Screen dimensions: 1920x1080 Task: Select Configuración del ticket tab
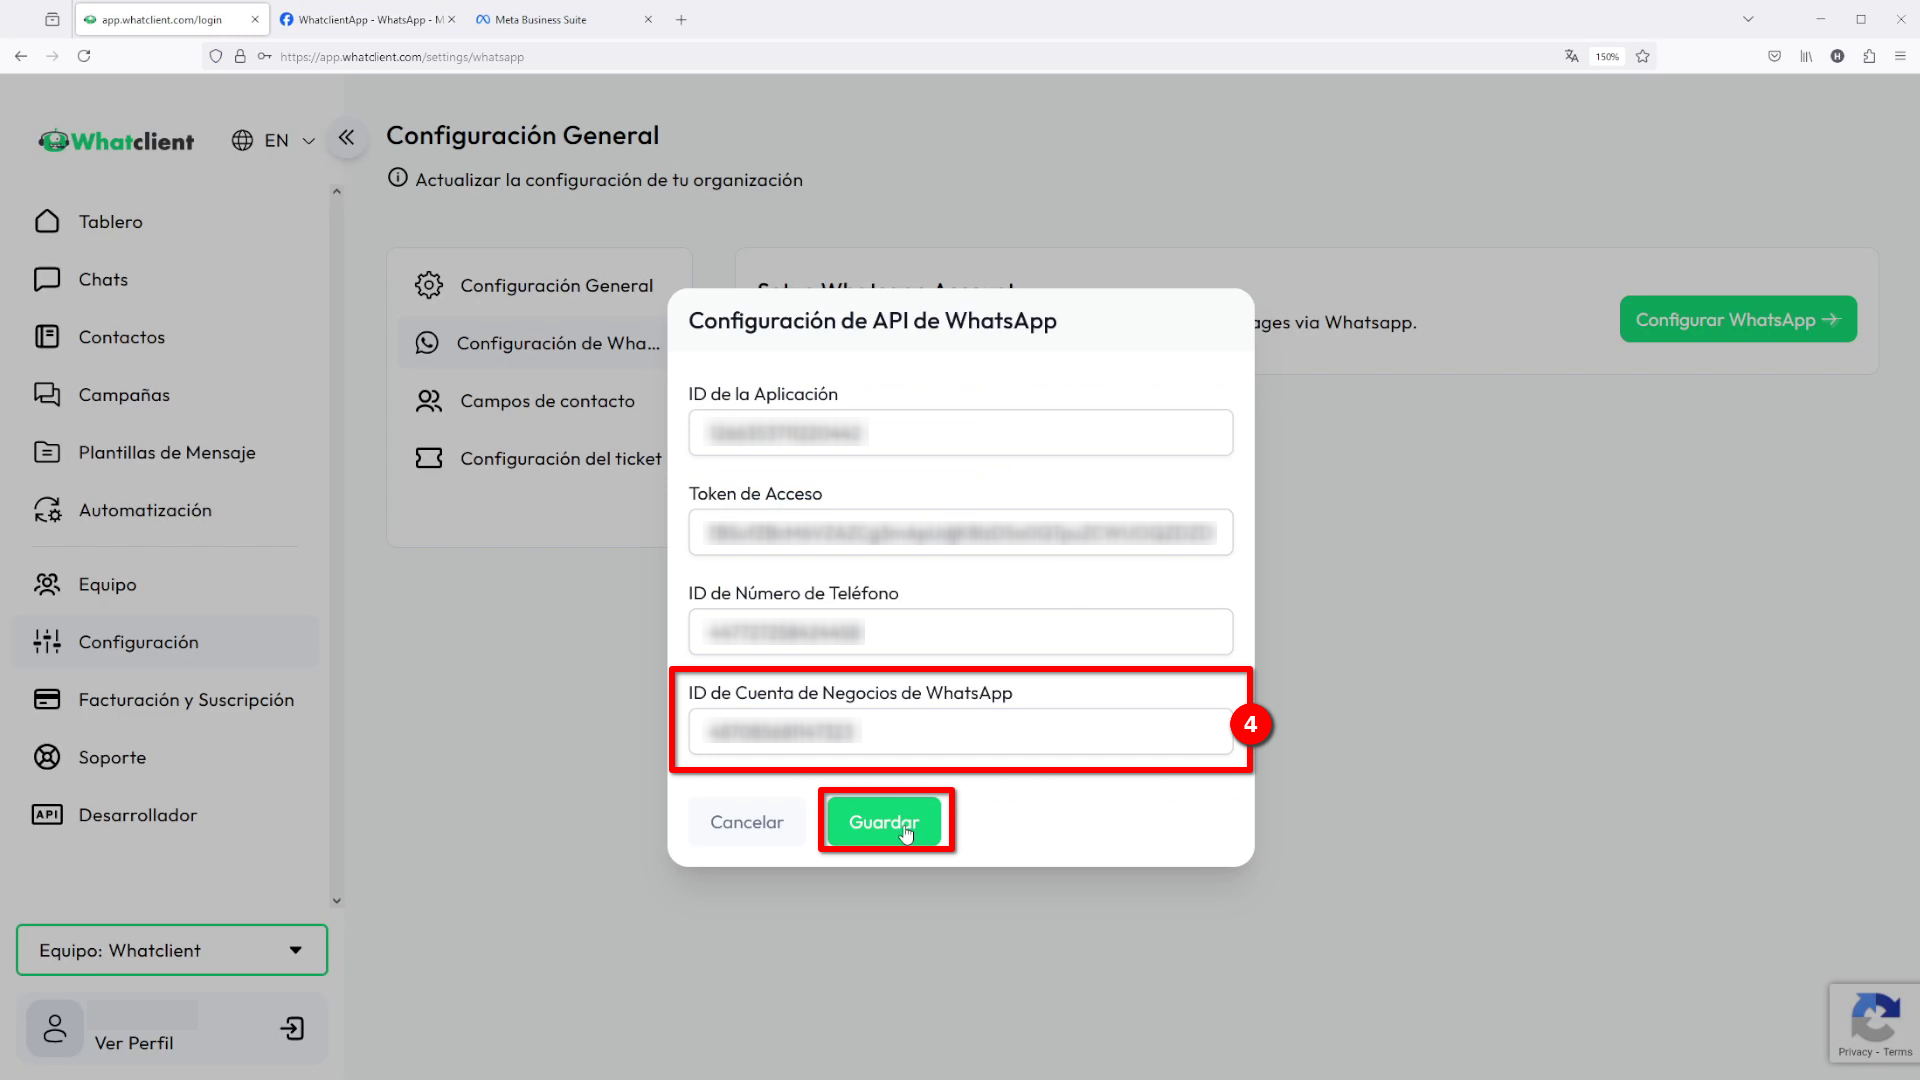[540, 458]
